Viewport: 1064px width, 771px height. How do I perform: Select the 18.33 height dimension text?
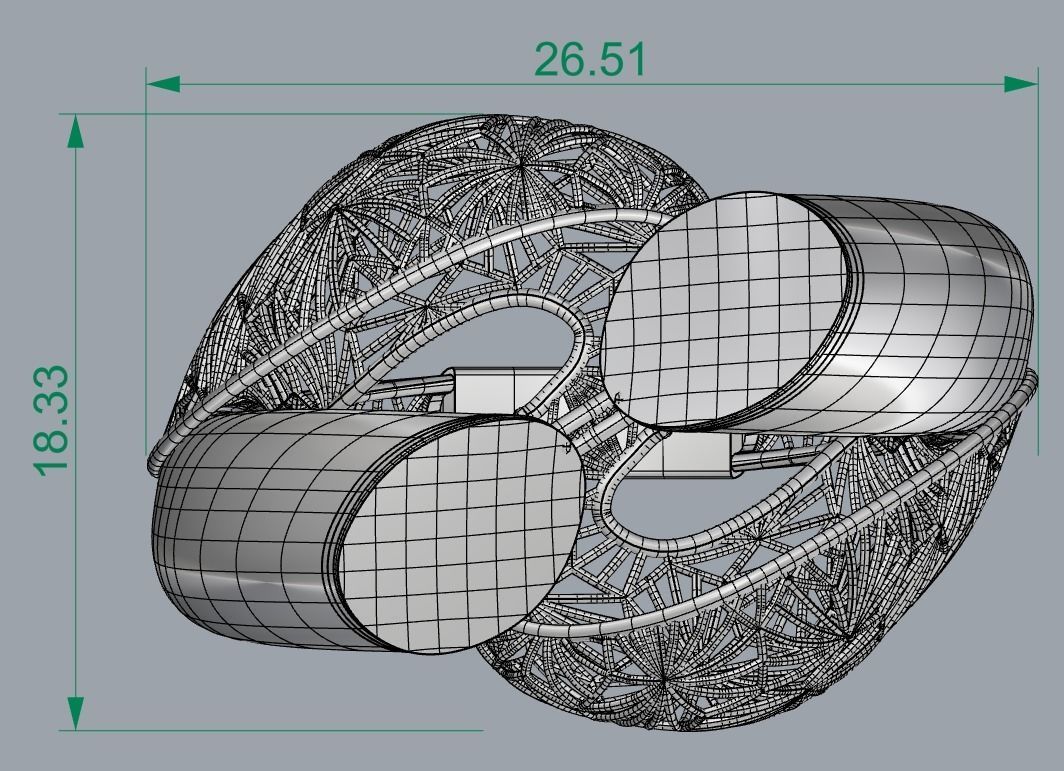point(51,421)
